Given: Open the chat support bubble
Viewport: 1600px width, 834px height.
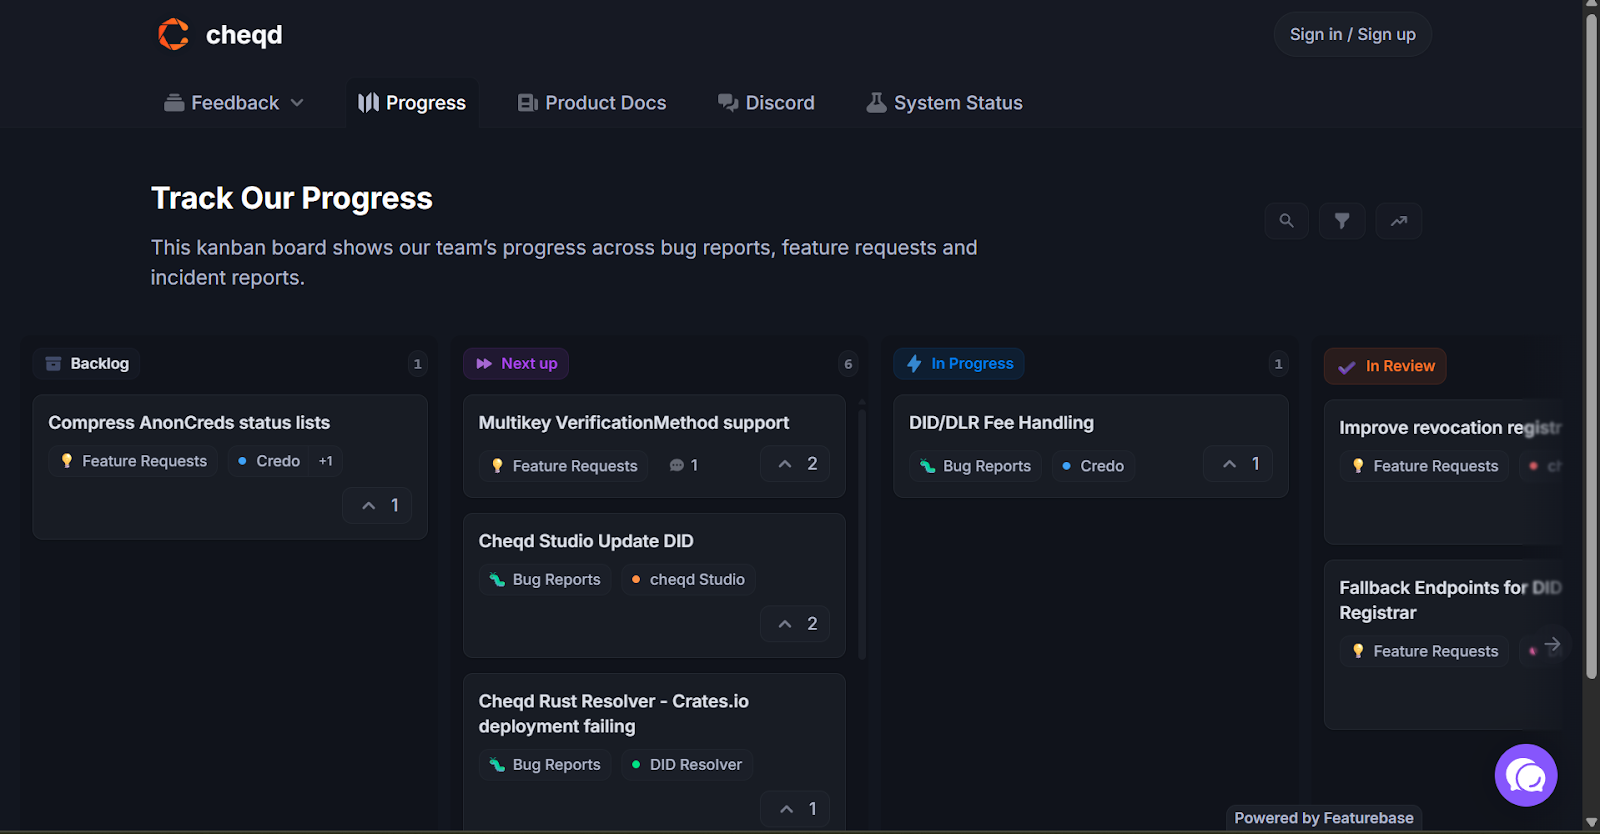Looking at the screenshot, I should pos(1525,775).
